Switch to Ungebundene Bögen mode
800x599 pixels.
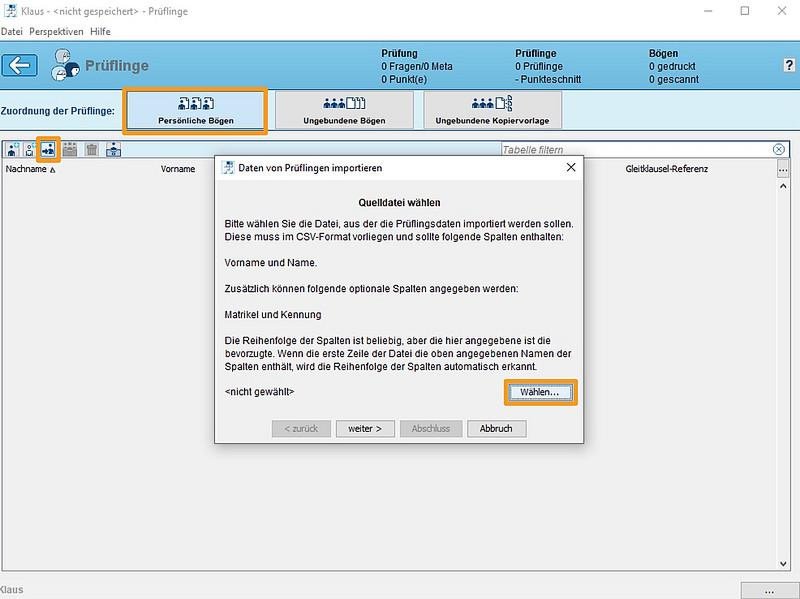click(x=344, y=110)
